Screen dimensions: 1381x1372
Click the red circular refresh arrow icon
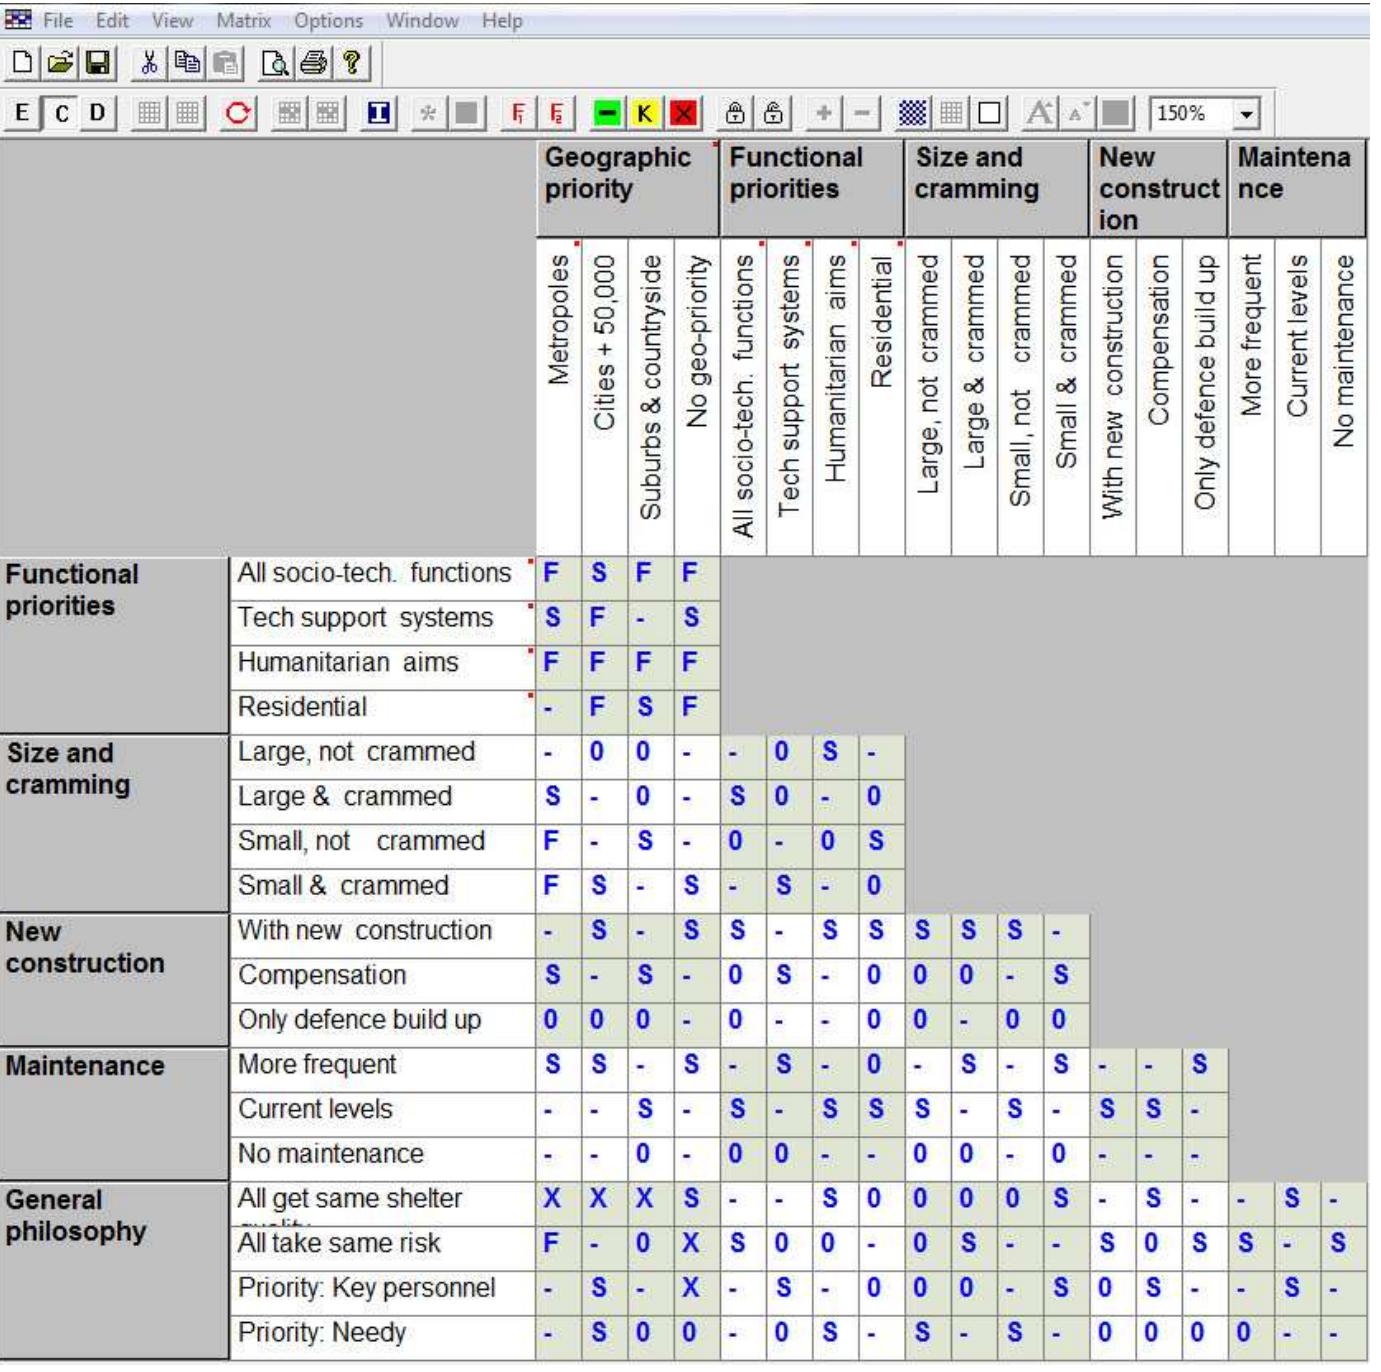pyautogui.click(x=238, y=113)
